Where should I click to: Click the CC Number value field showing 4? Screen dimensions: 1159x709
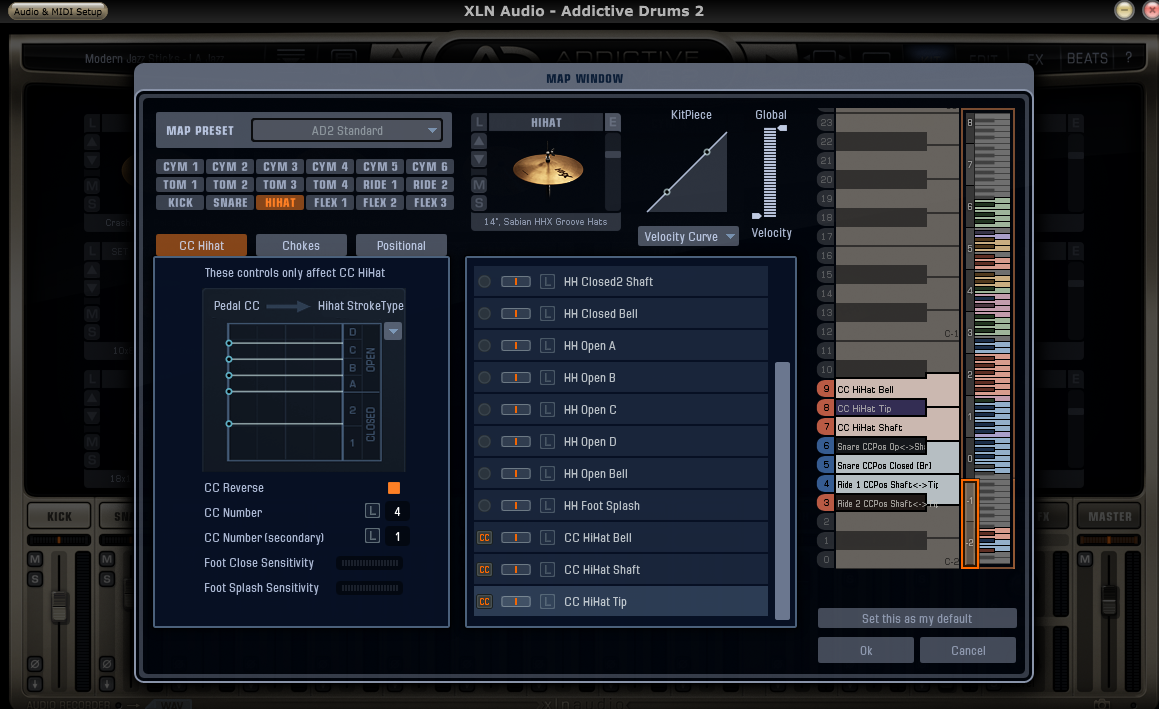coord(397,512)
